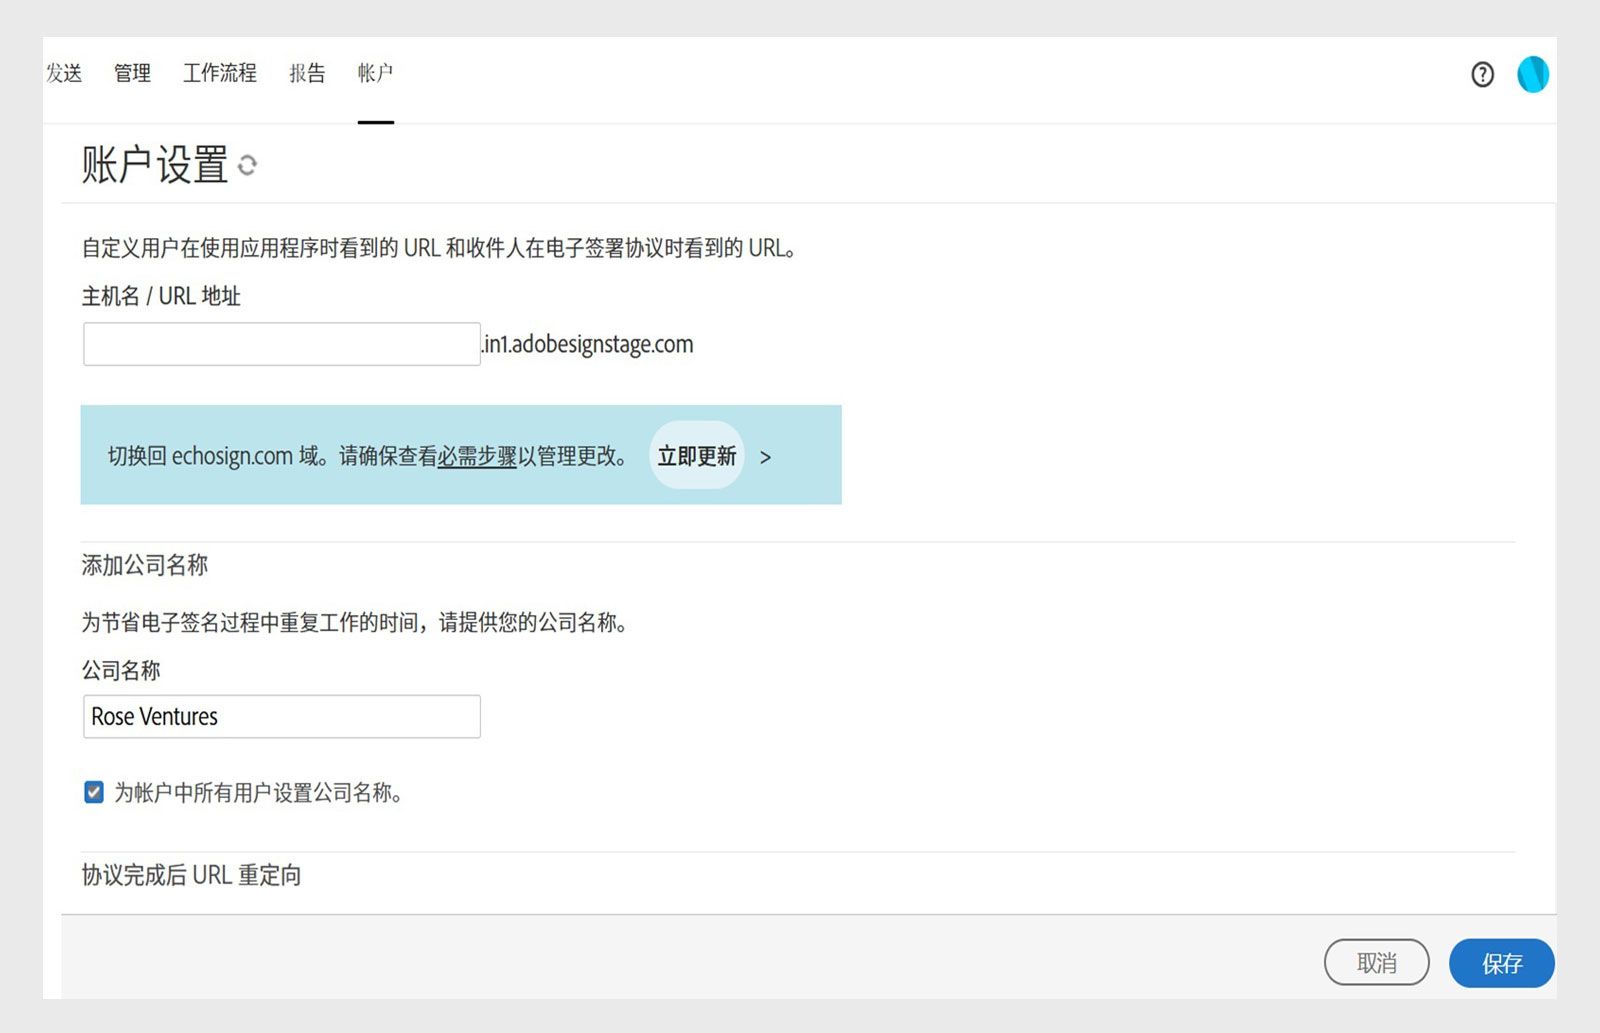1600x1033 pixels.
Task: Toggle the company name checkbox
Action: point(93,792)
